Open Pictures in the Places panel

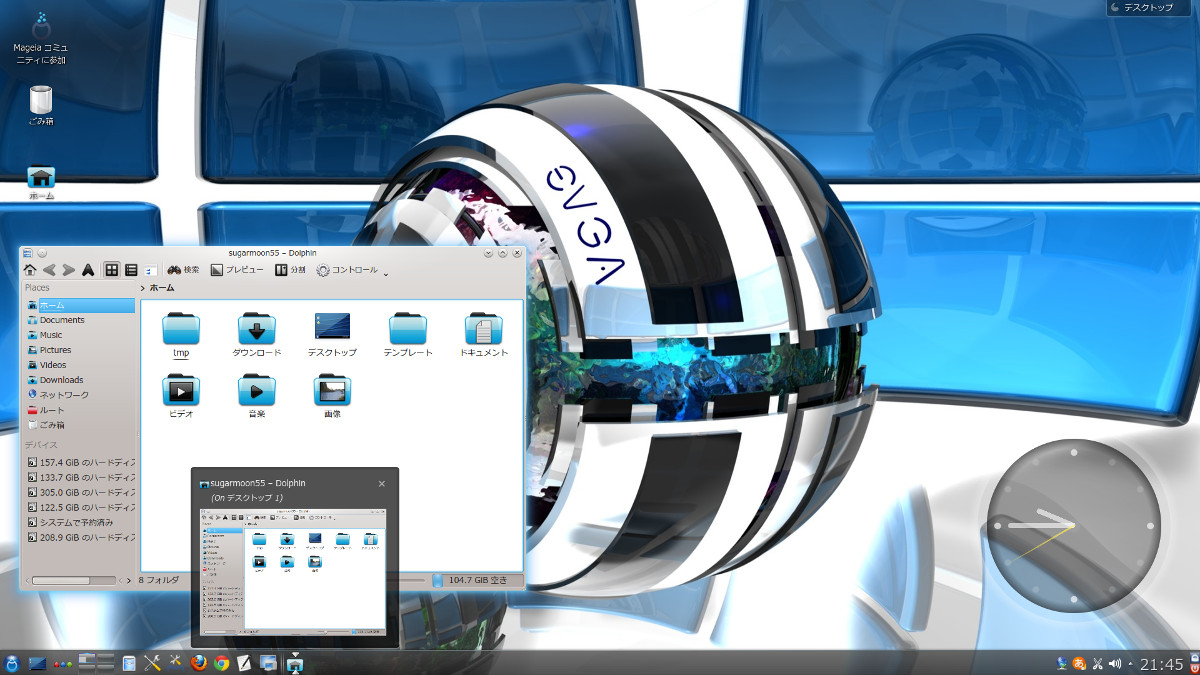[80, 350]
